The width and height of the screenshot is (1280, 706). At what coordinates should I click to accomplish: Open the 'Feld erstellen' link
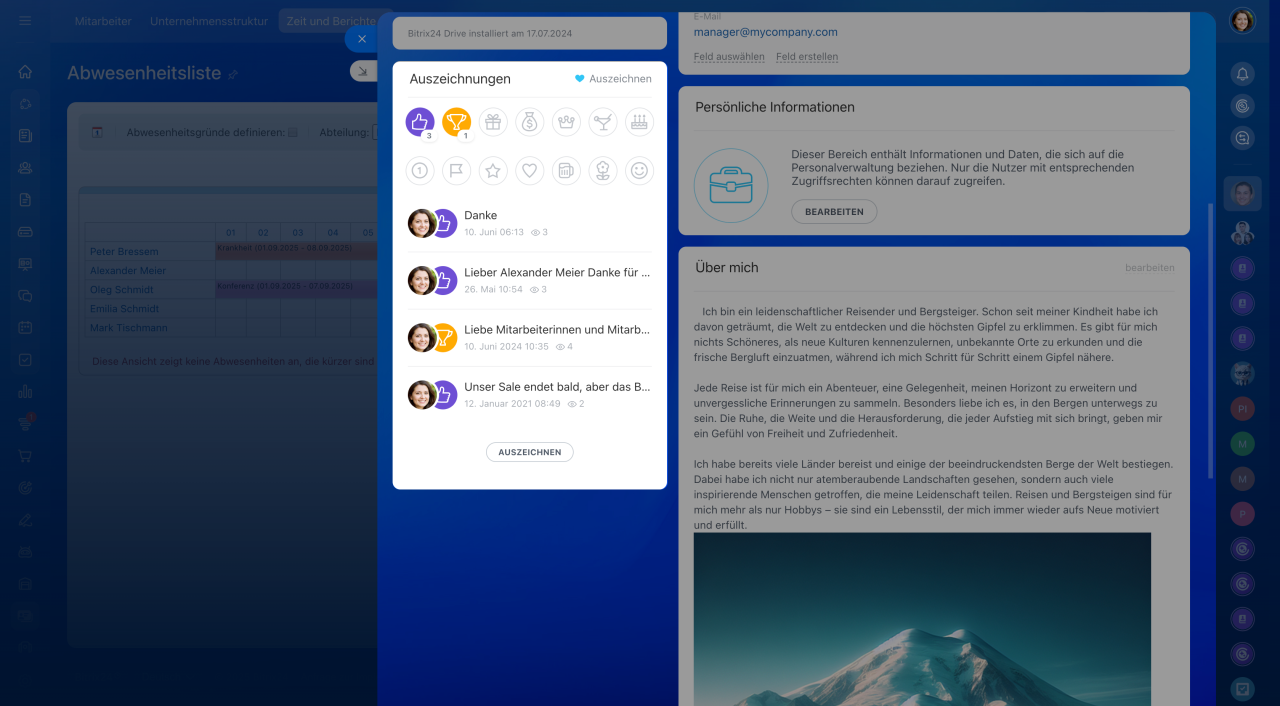coord(806,57)
